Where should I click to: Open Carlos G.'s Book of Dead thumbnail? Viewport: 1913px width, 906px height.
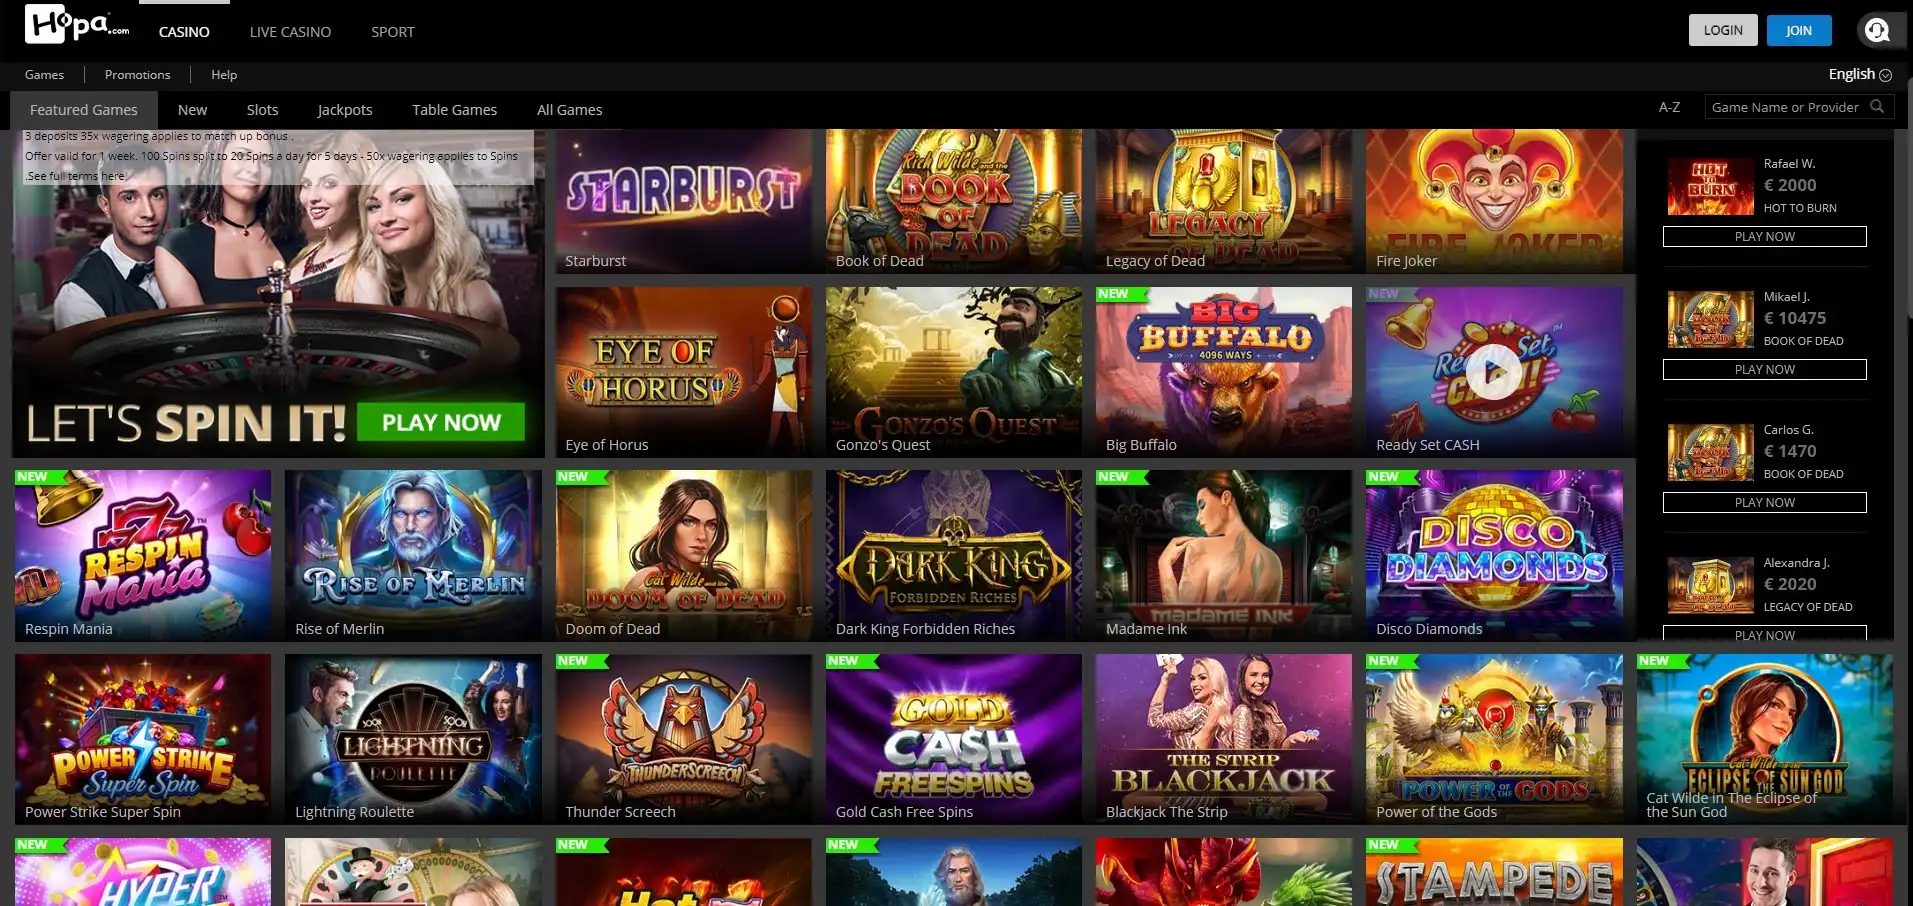point(1710,452)
